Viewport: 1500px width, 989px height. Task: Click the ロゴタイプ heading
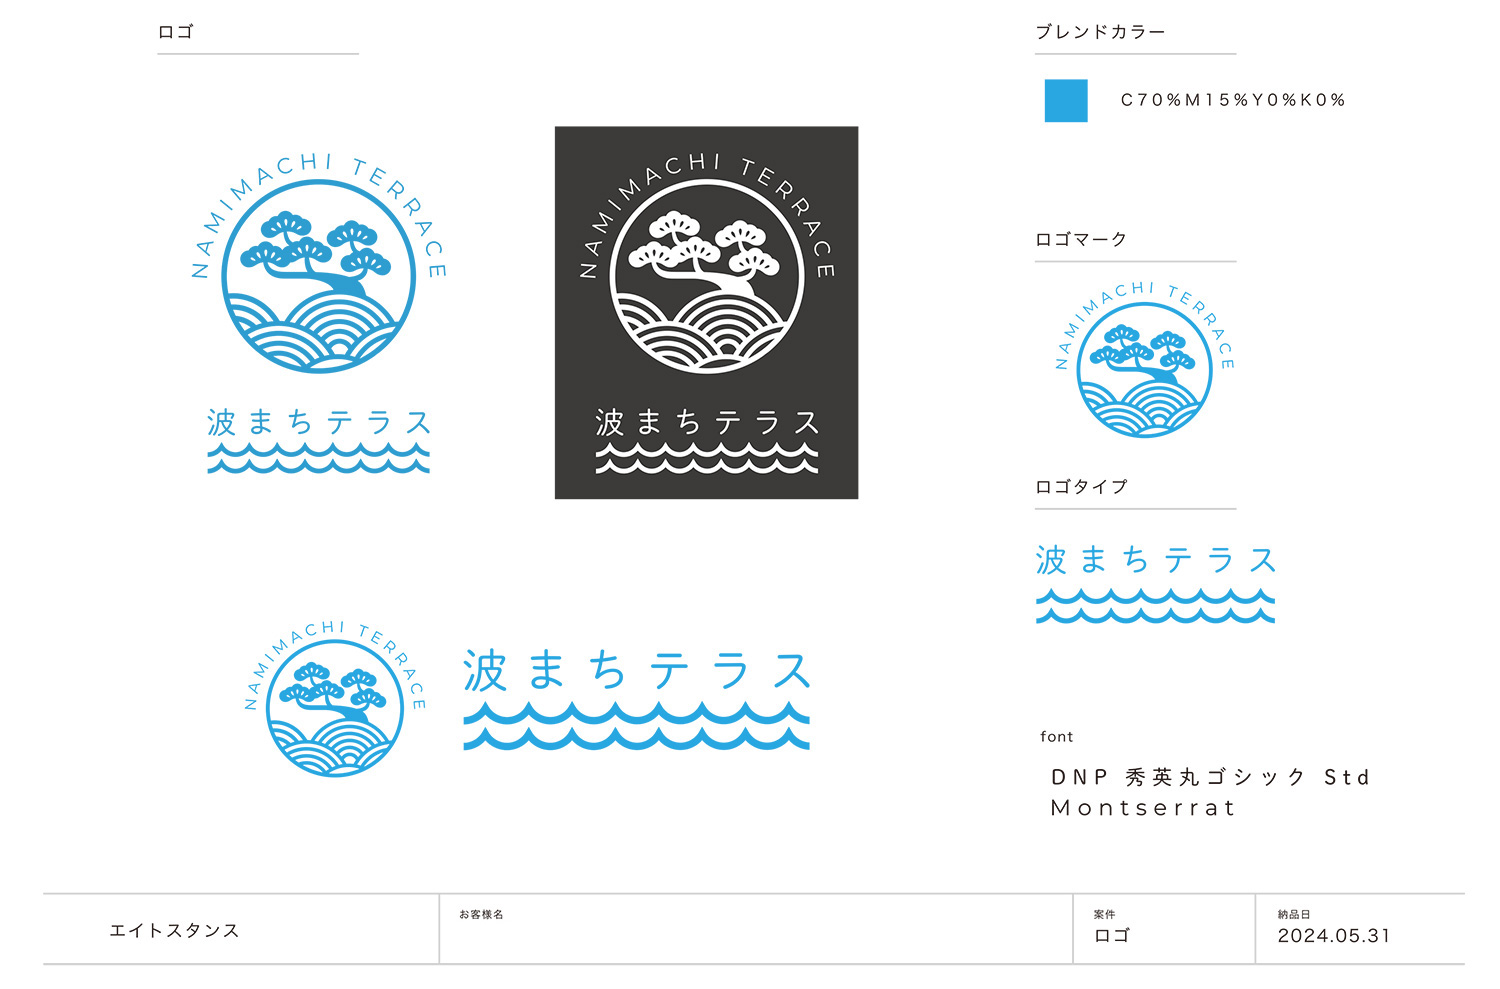tap(1081, 486)
